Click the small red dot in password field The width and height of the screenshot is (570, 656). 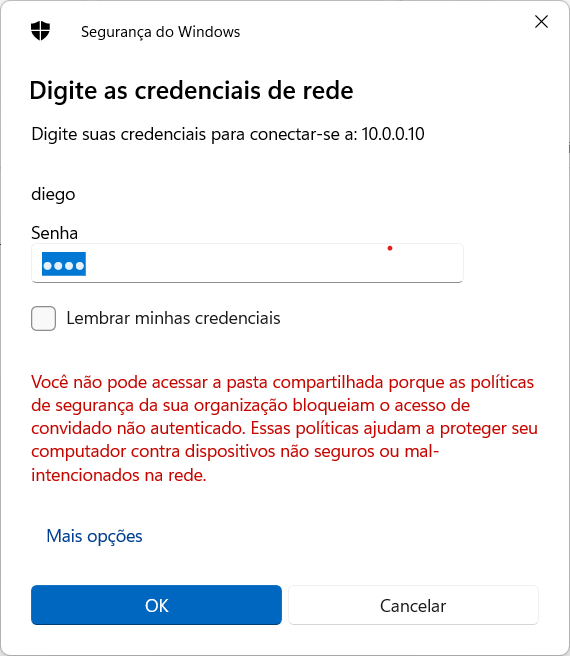pos(390,249)
